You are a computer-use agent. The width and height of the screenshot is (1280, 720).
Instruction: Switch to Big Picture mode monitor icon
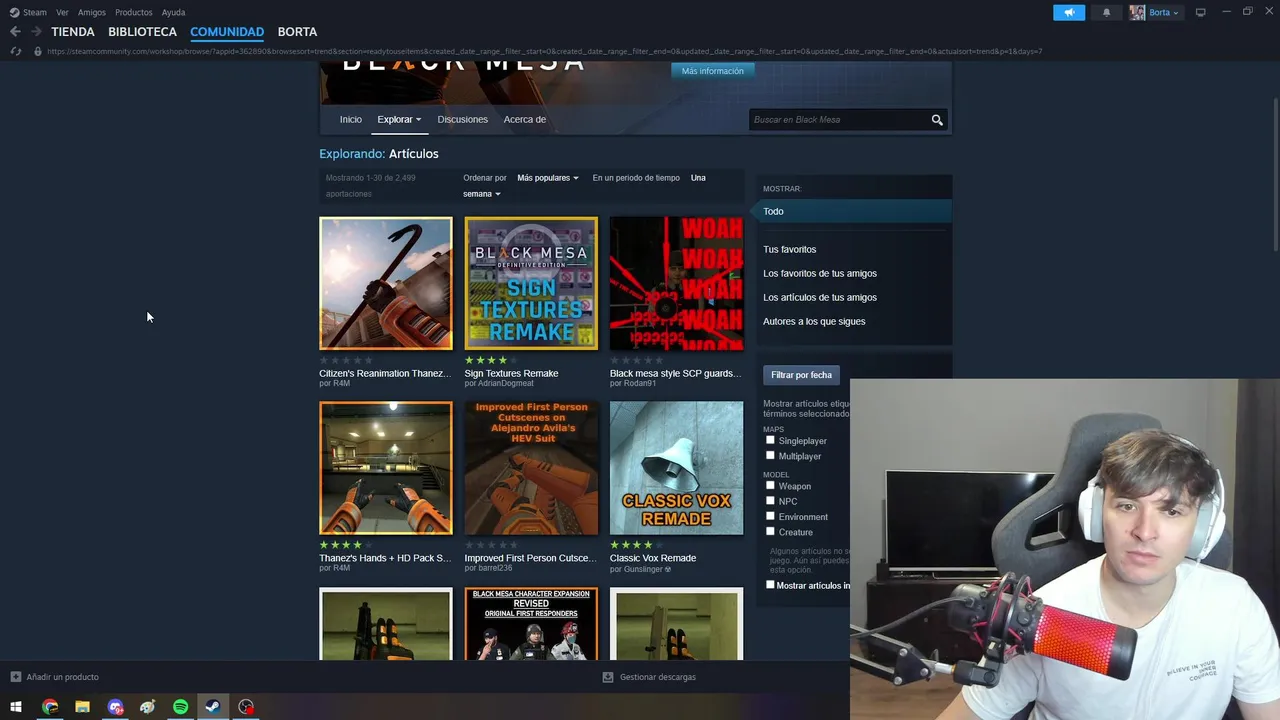coord(1201,12)
